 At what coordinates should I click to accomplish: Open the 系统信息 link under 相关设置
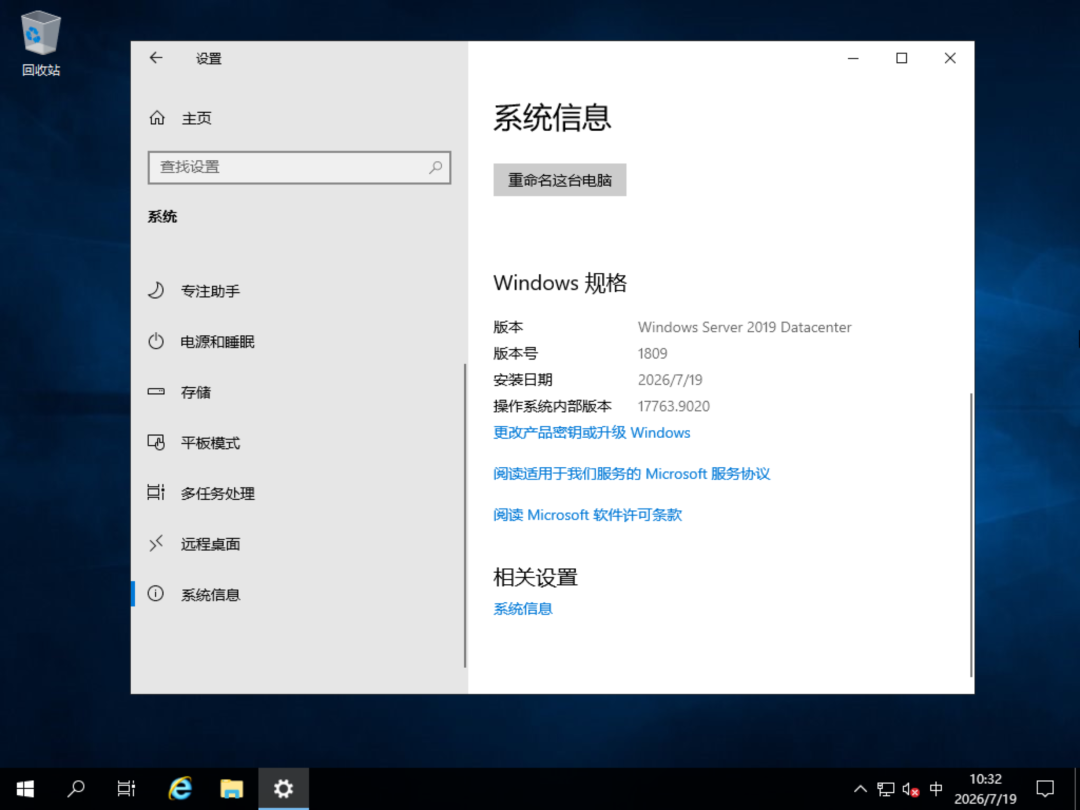(523, 609)
